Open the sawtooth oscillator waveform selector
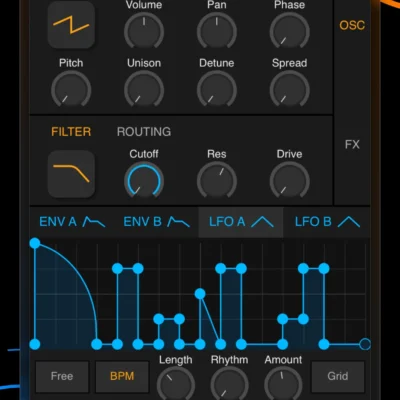This screenshot has width=400, height=400. click(71, 25)
